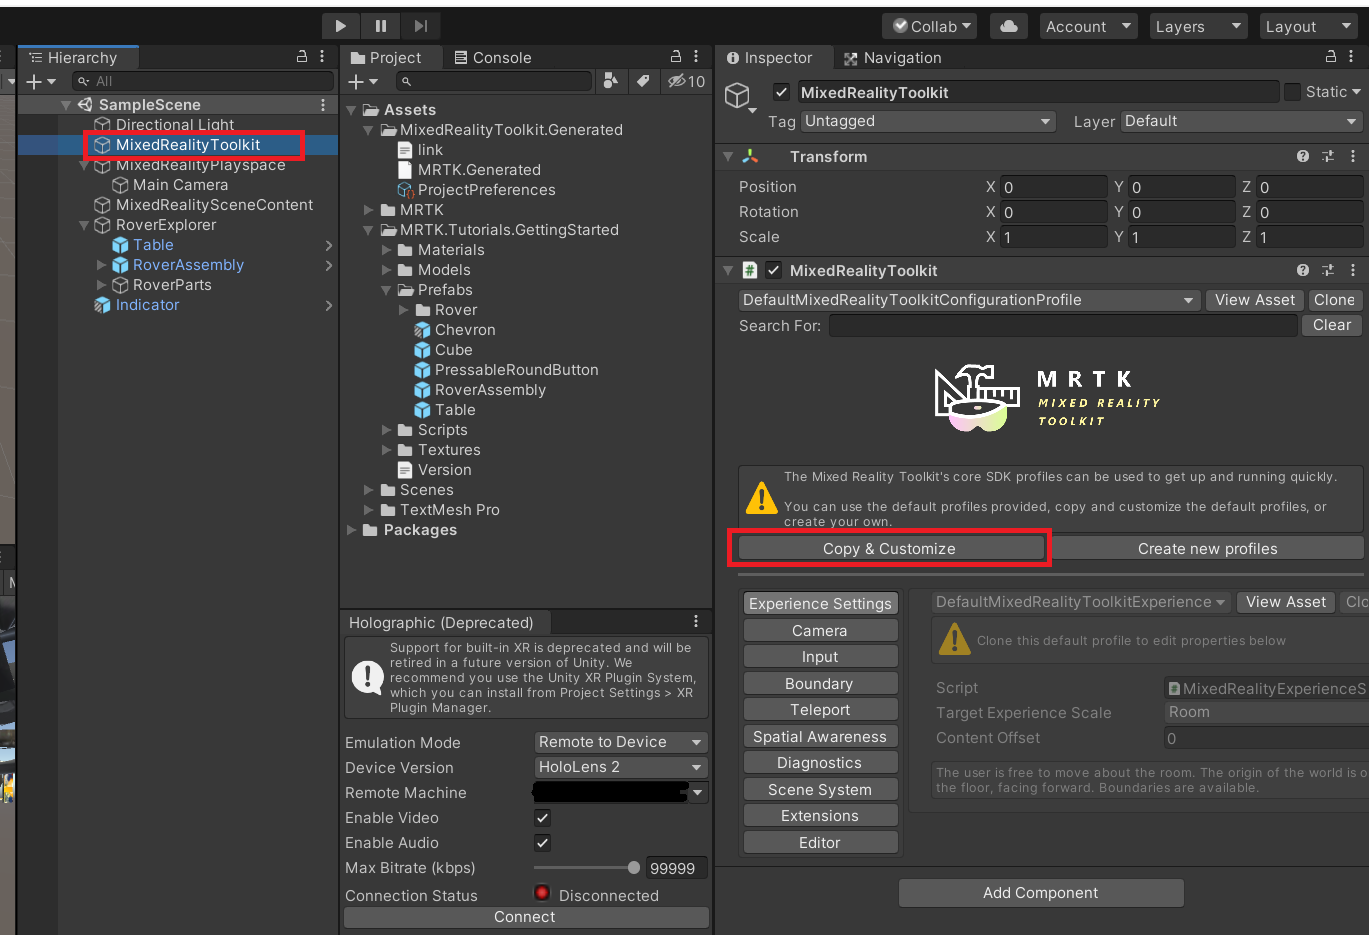Pause the editor with the Pause button
The height and width of the screenshot is (935, 1369).
coord(381,26)
